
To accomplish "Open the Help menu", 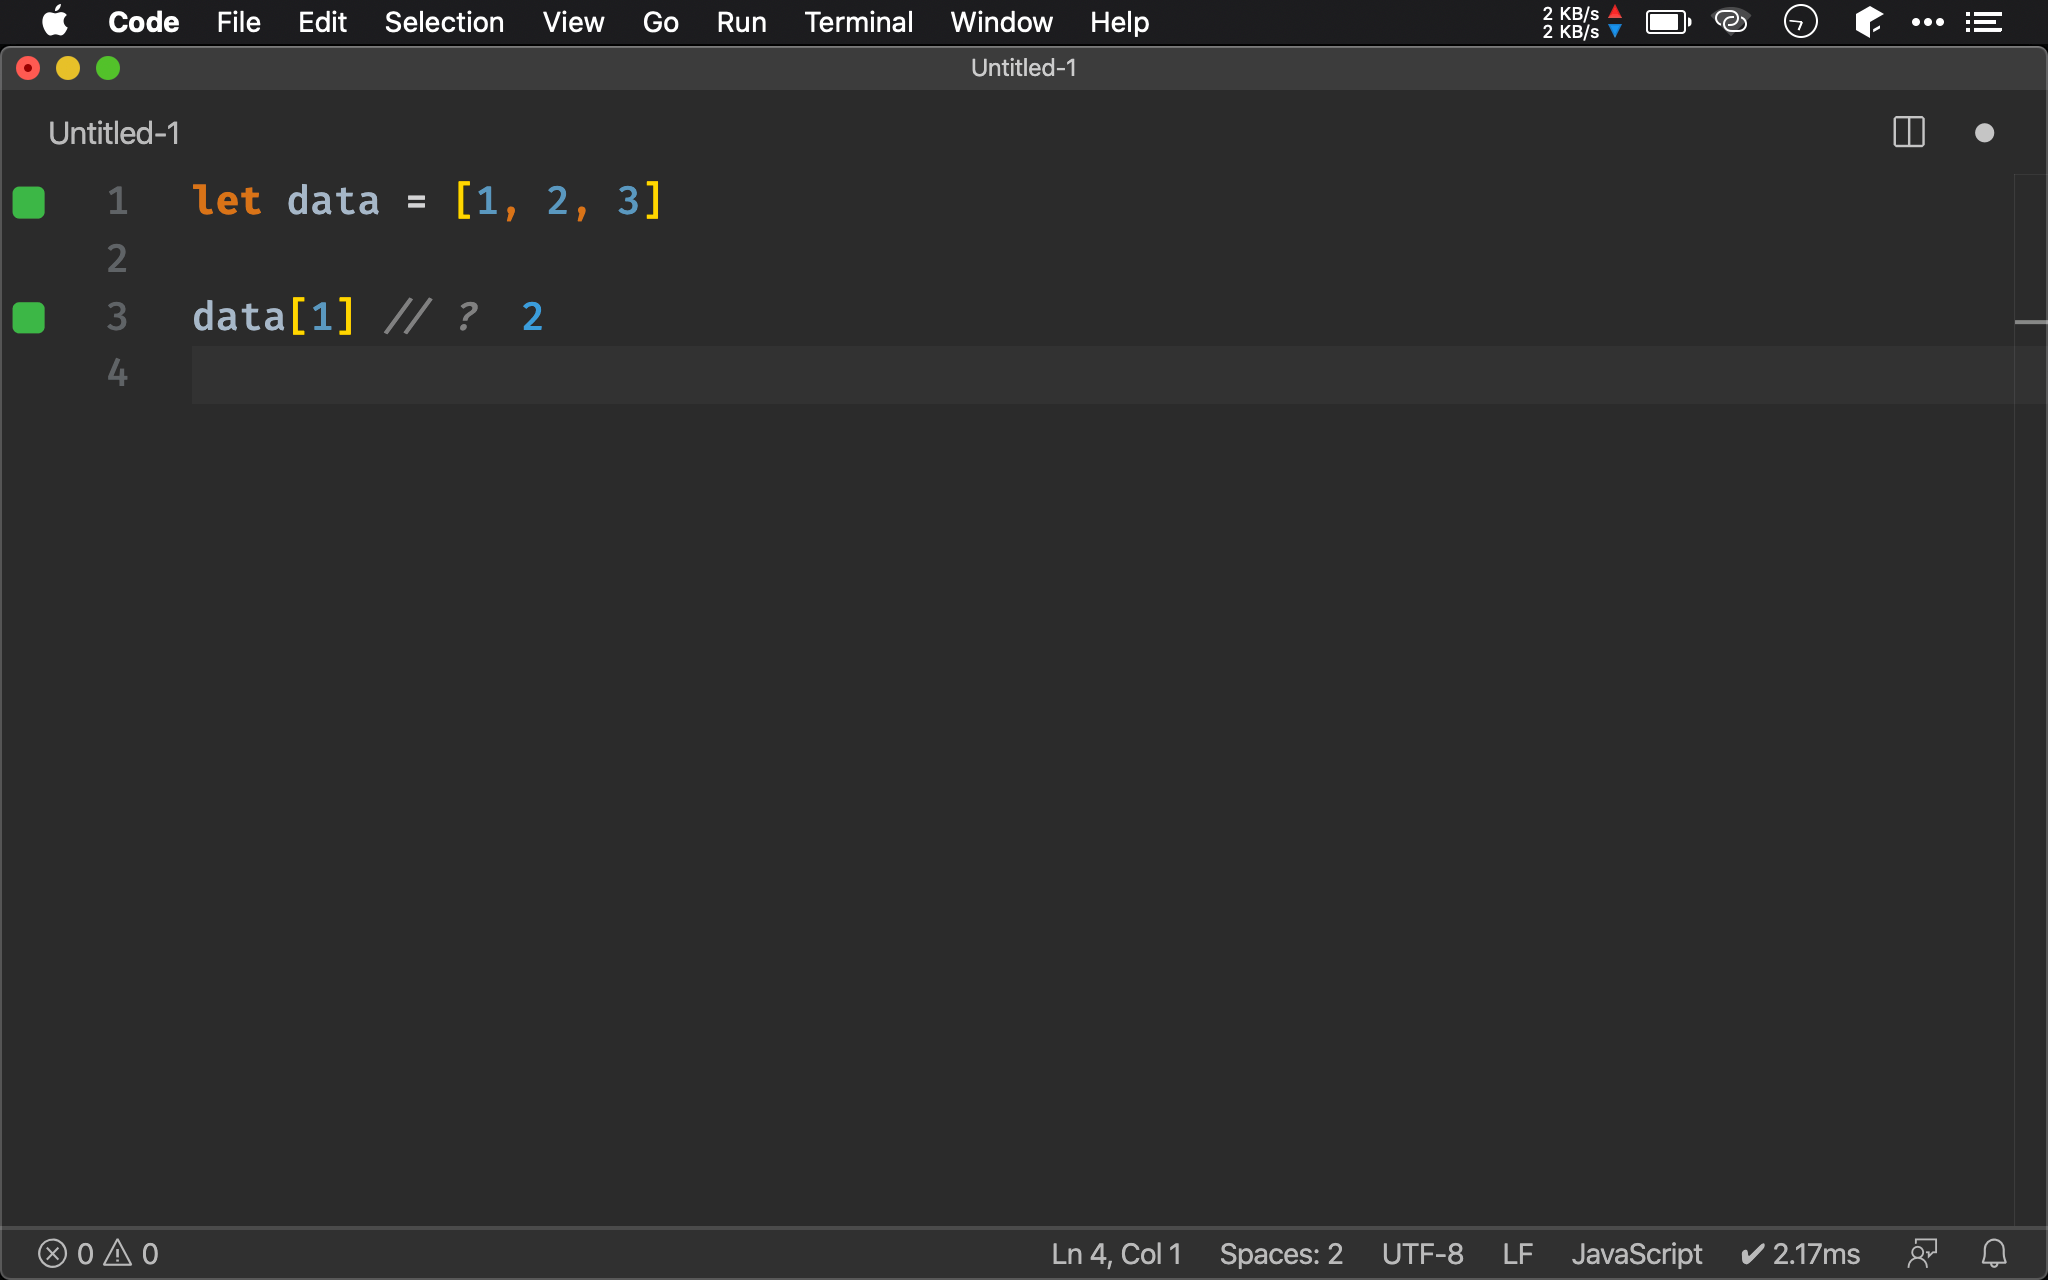I will click(1119, 22).
